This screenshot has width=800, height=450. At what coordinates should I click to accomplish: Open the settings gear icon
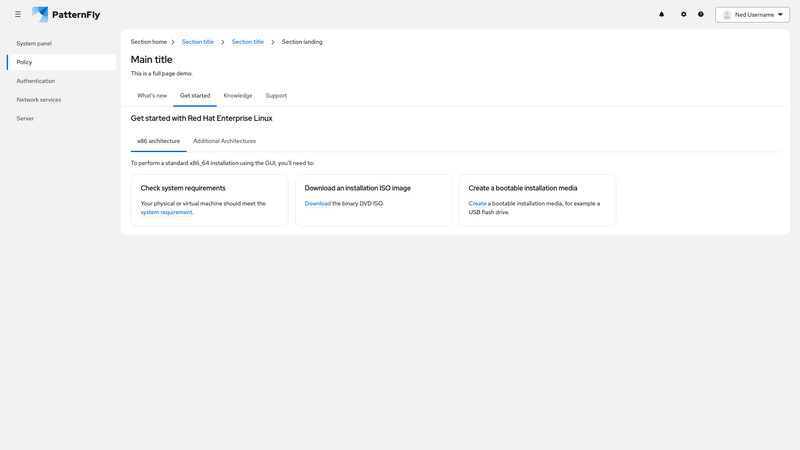684,14
